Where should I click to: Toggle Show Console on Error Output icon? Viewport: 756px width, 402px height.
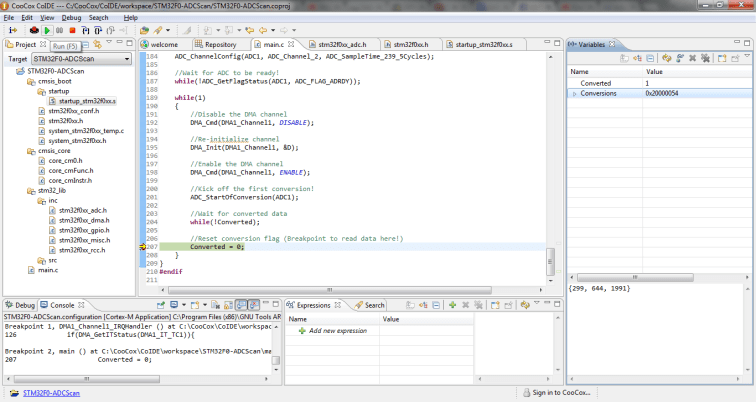[254, 305]
